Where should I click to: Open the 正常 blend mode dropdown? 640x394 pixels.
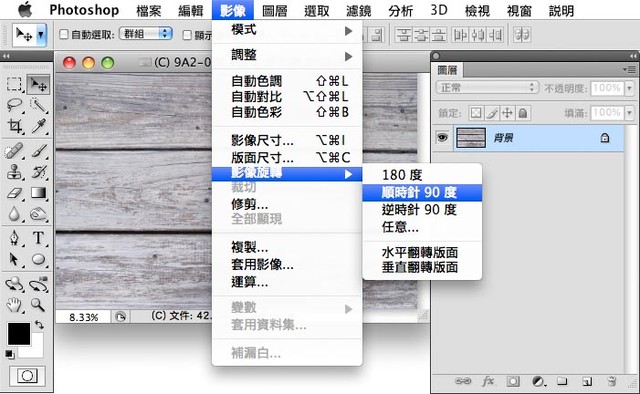(487, 87)
